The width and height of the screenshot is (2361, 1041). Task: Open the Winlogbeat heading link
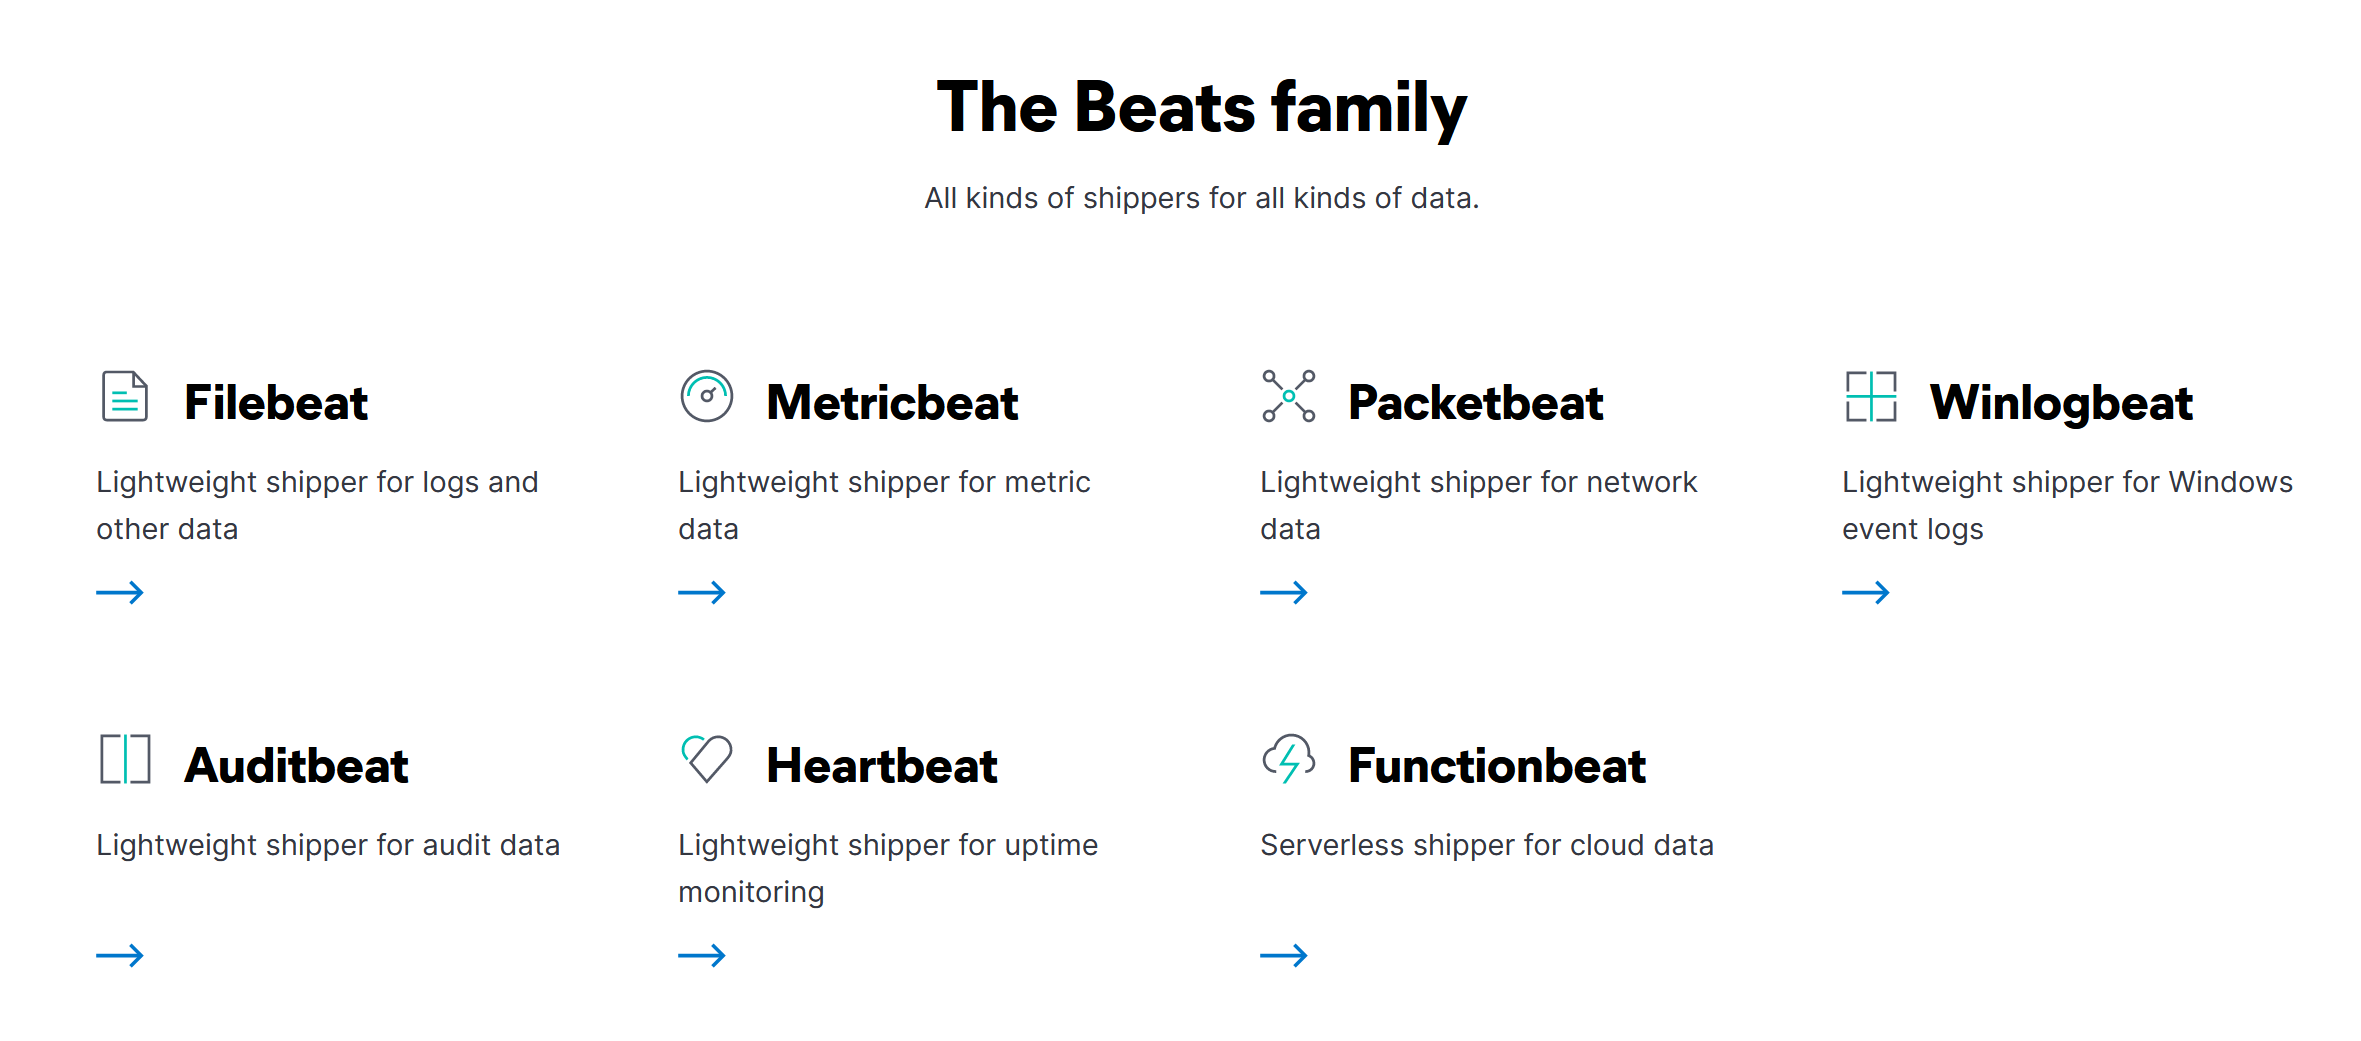point(2061,403)
